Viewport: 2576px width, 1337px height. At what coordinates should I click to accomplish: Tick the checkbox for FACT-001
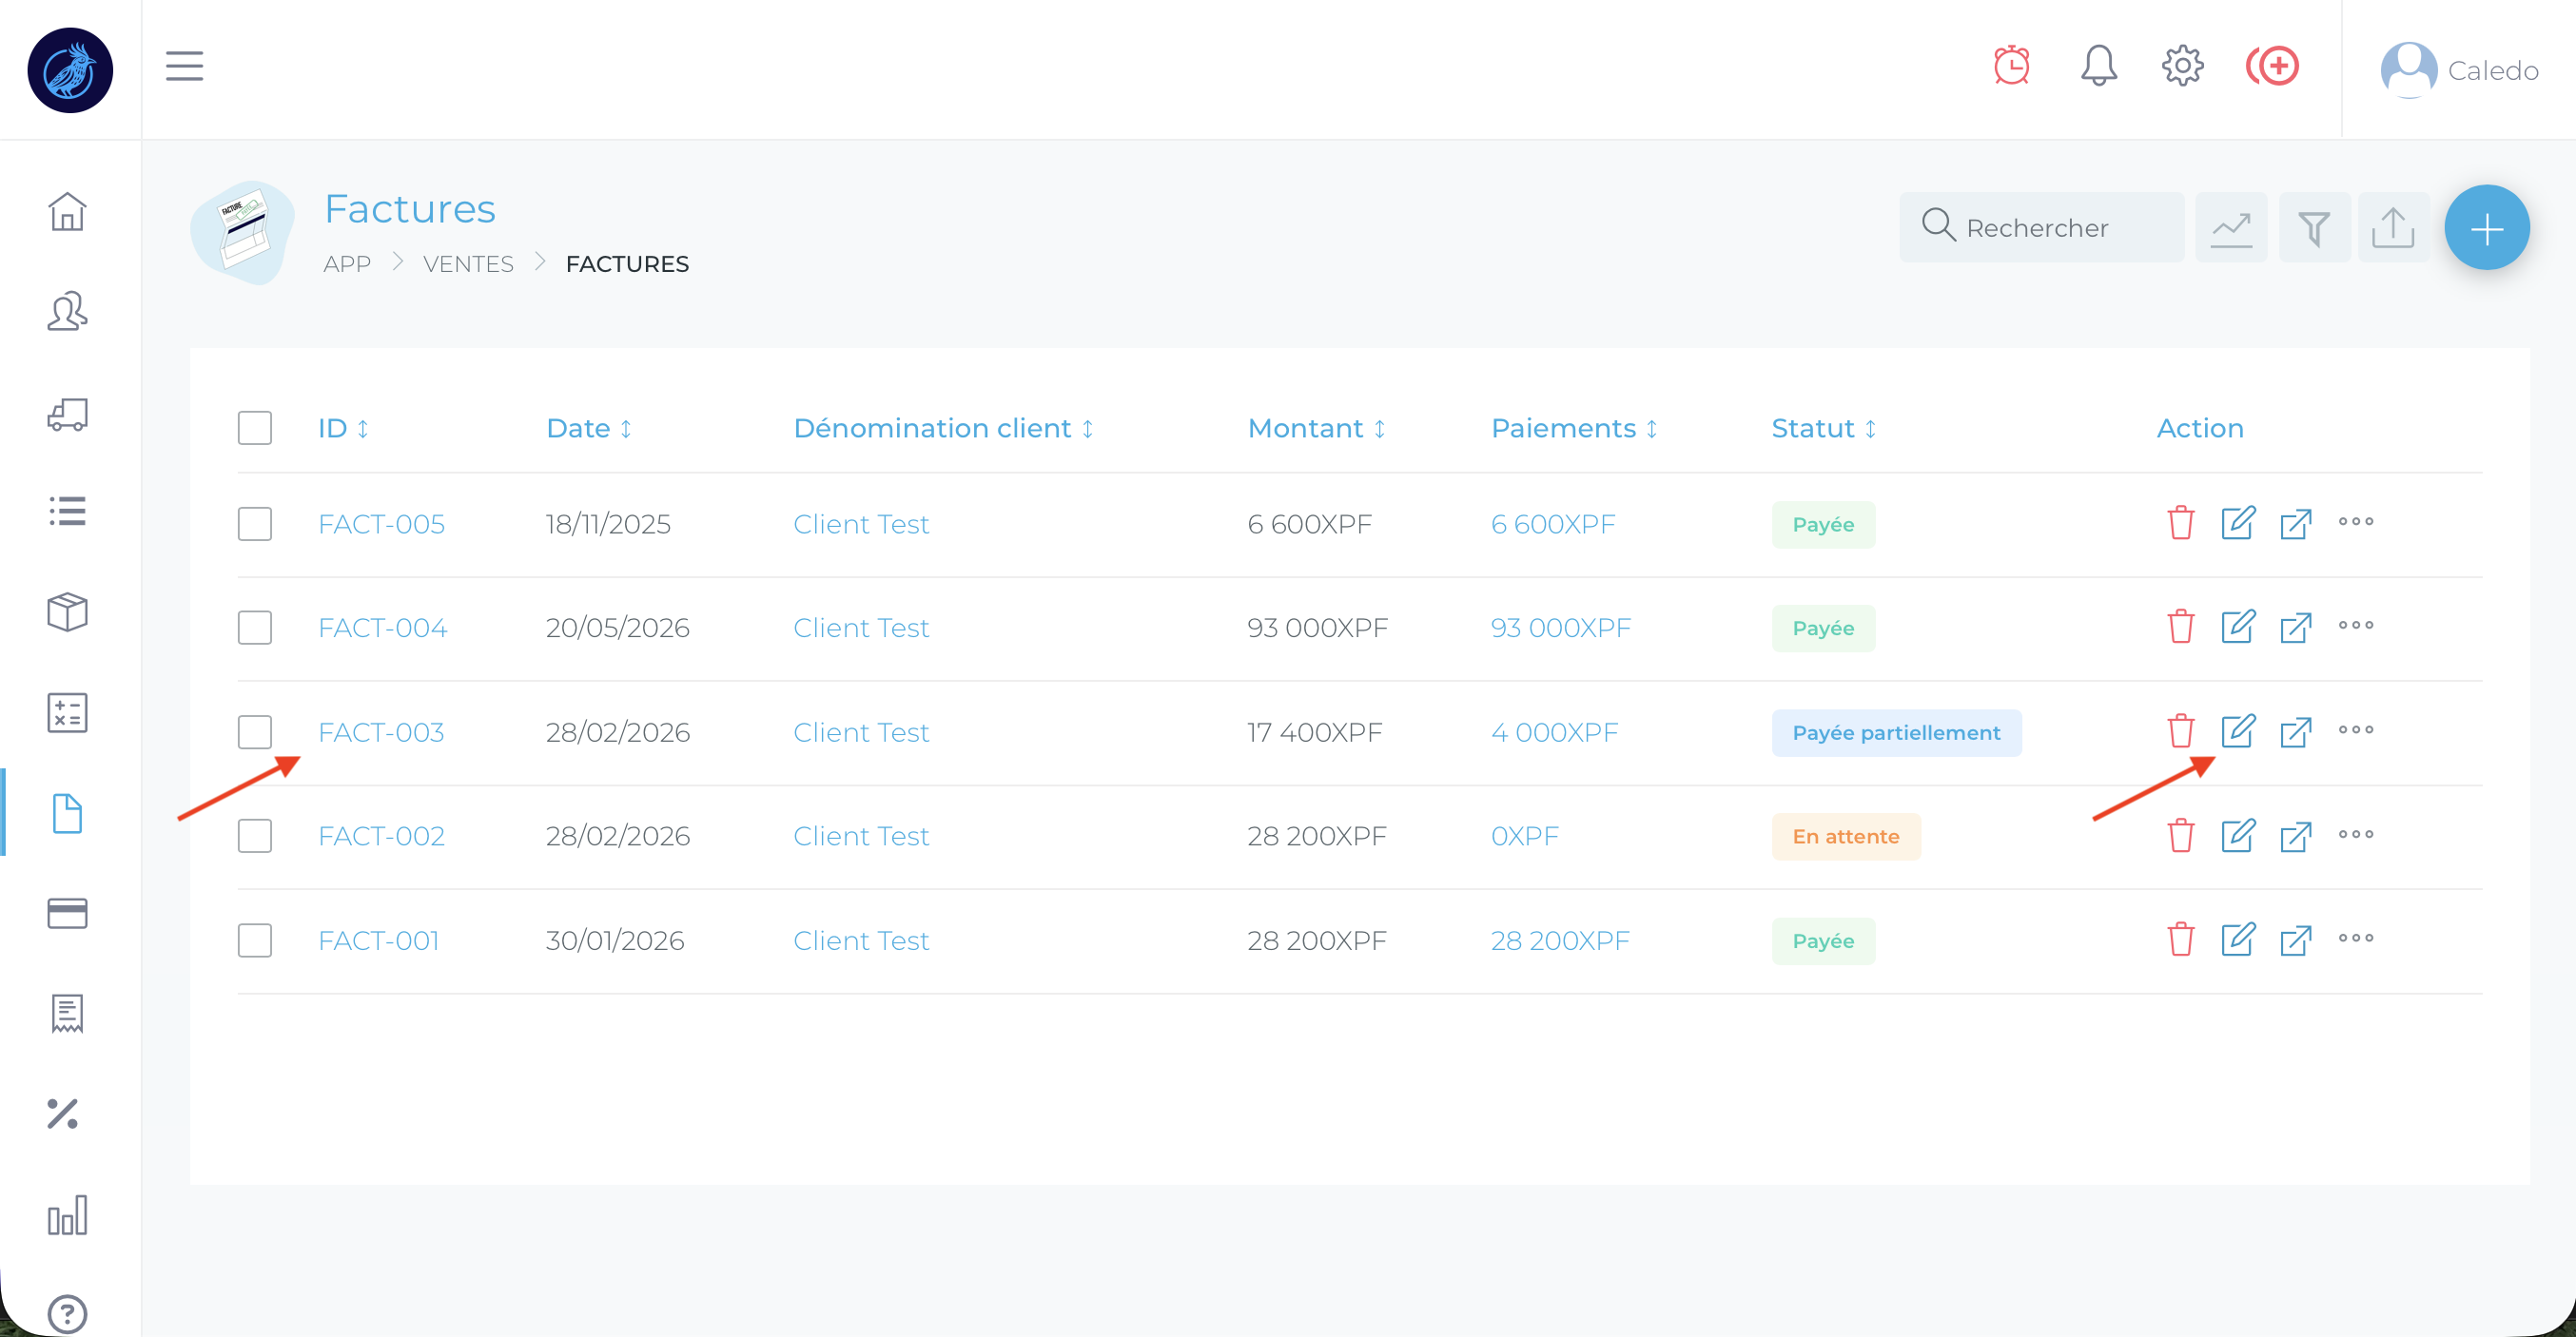pos(255,940)
